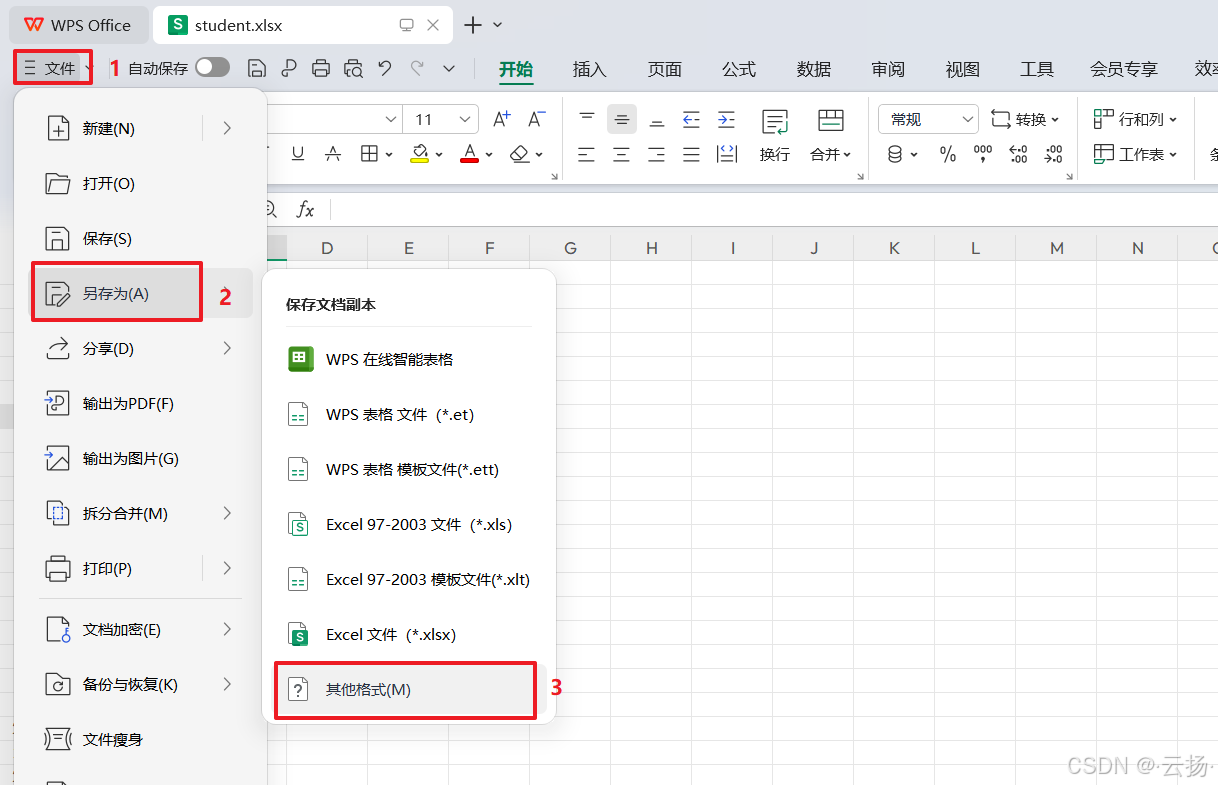Click the thousands separator icon
Viewport: 1218px width, 785px height.
(x=983, y=154)
